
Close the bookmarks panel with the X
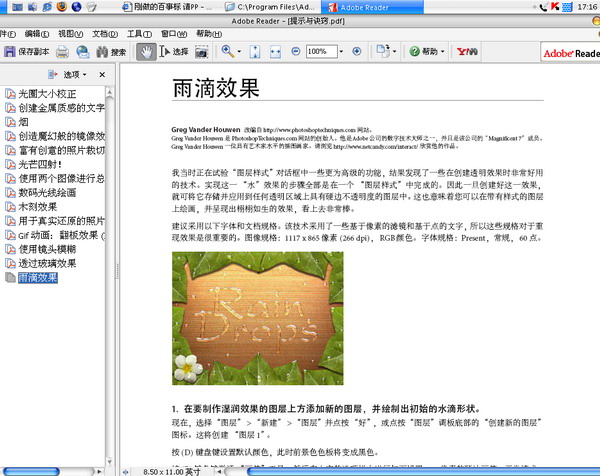pos(102,75)
